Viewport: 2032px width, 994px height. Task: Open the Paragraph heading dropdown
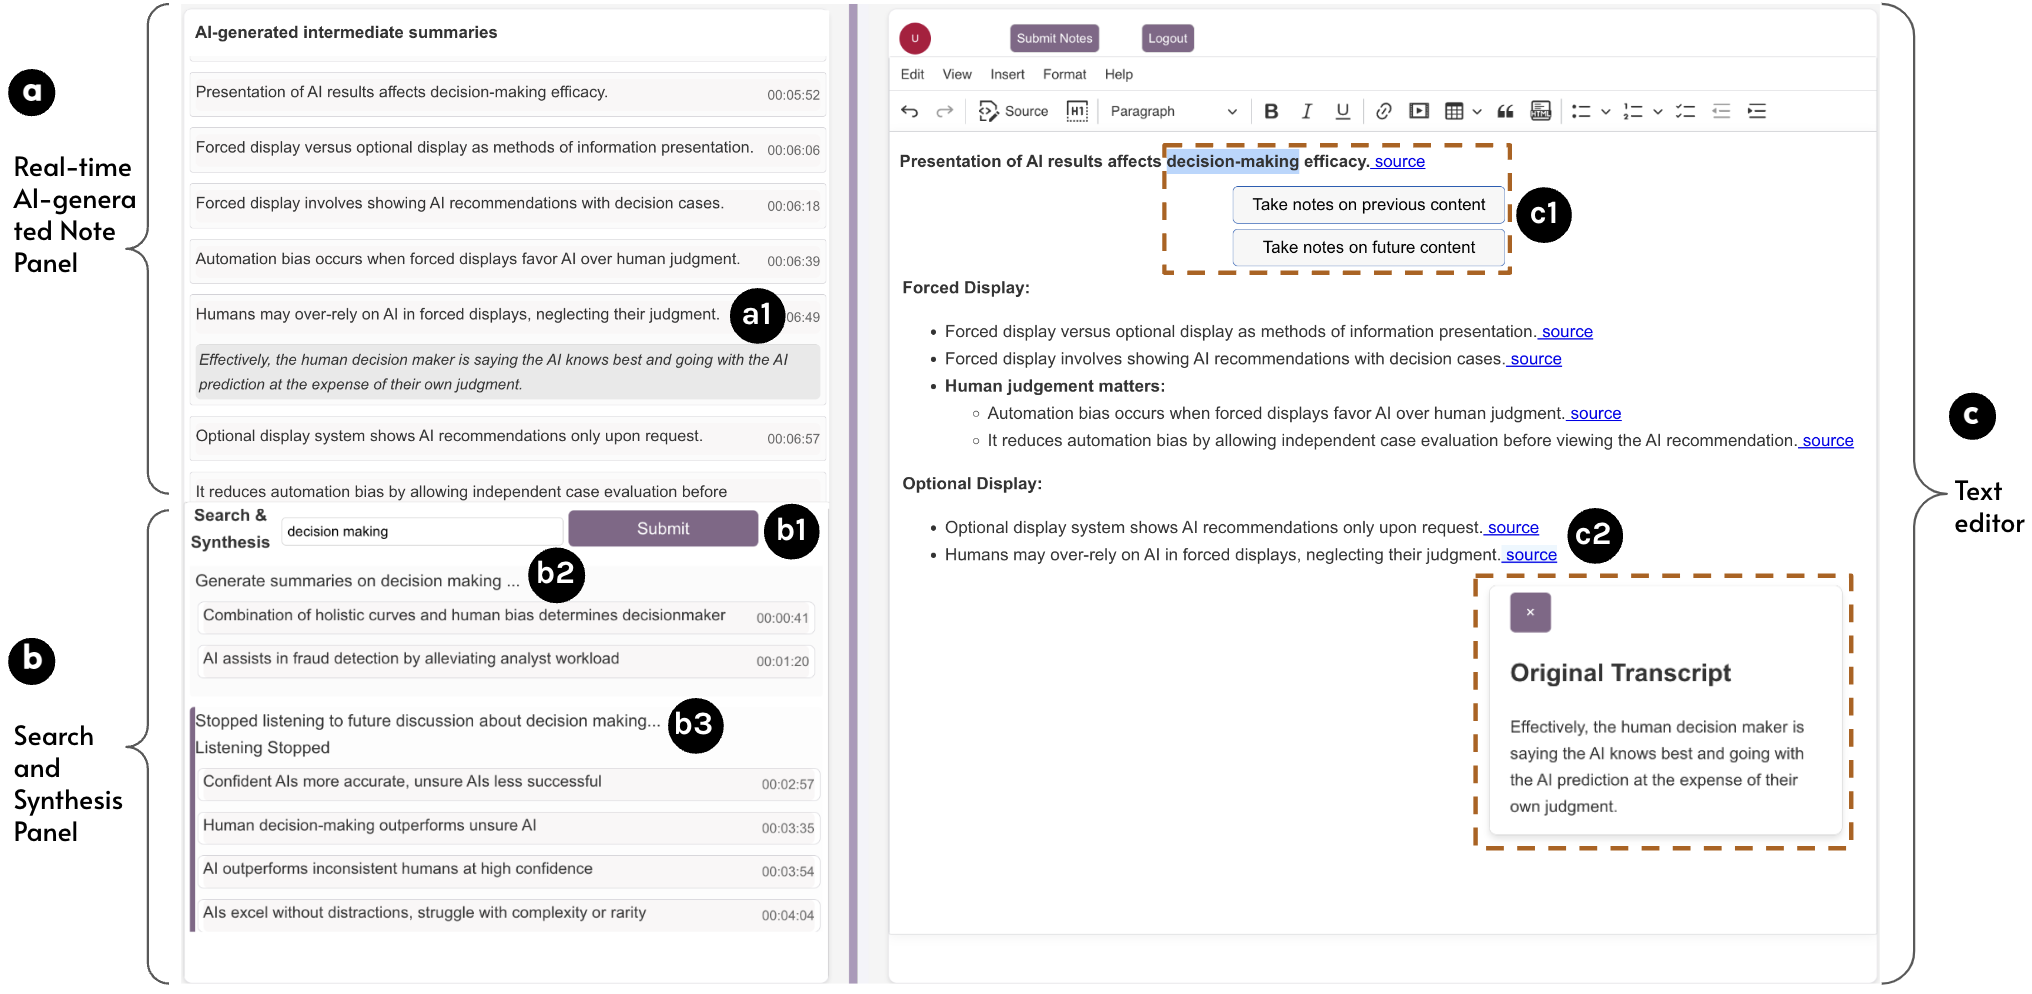click(x=1173, y=111)
